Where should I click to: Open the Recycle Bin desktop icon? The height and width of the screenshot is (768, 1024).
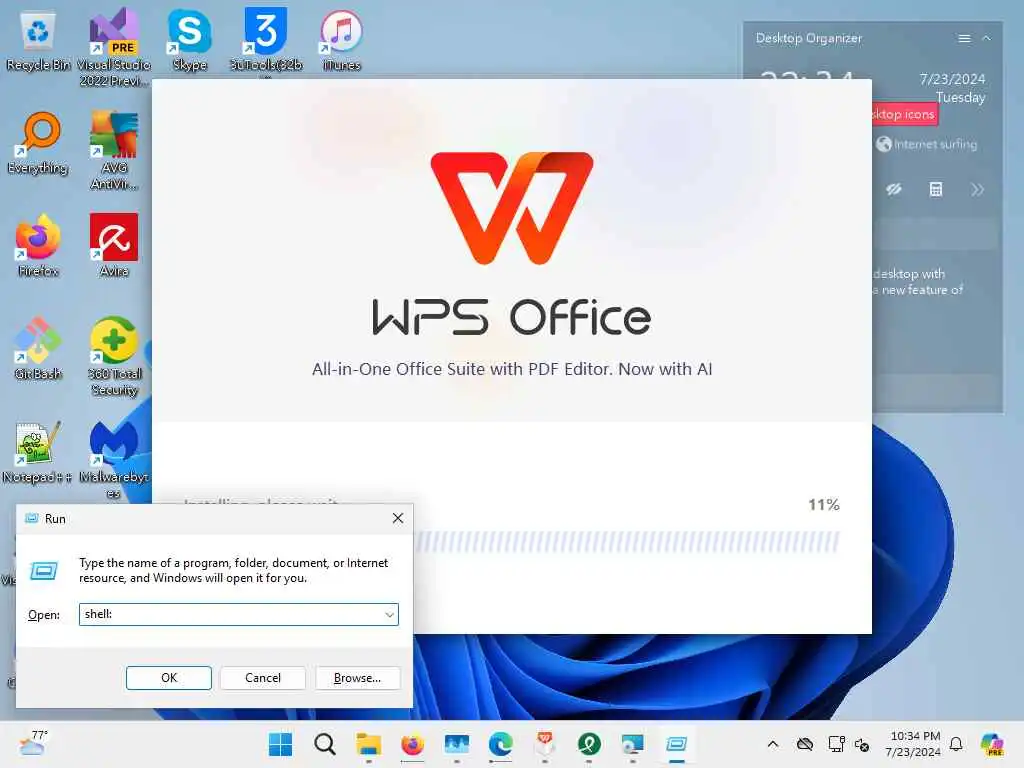coord(38,40)
